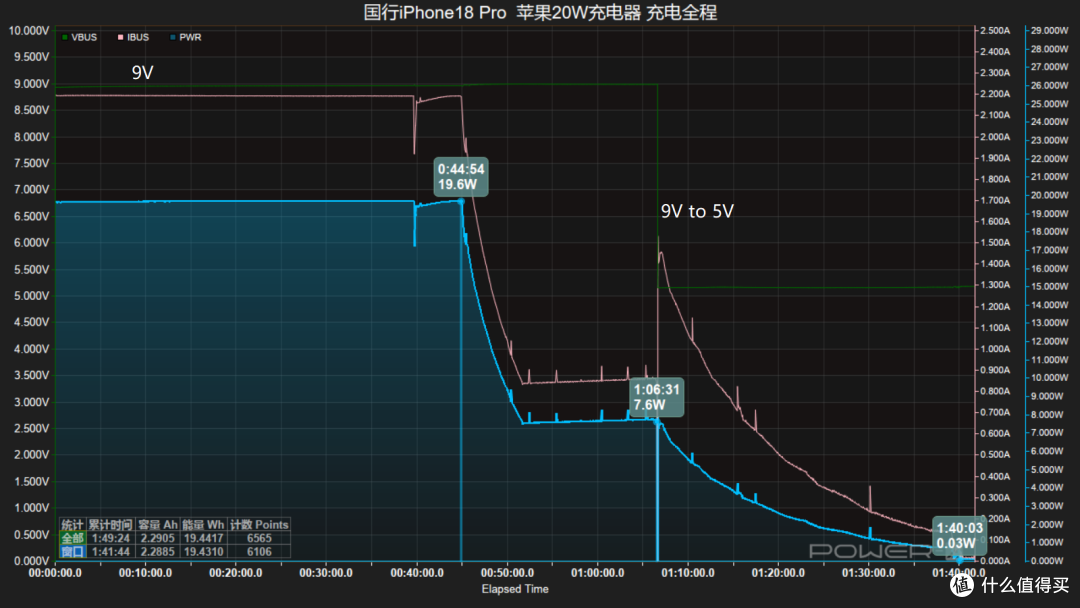Click the 15.000W power axis label
Viewport: 1080px width, 608px height.
[1049, 286]
